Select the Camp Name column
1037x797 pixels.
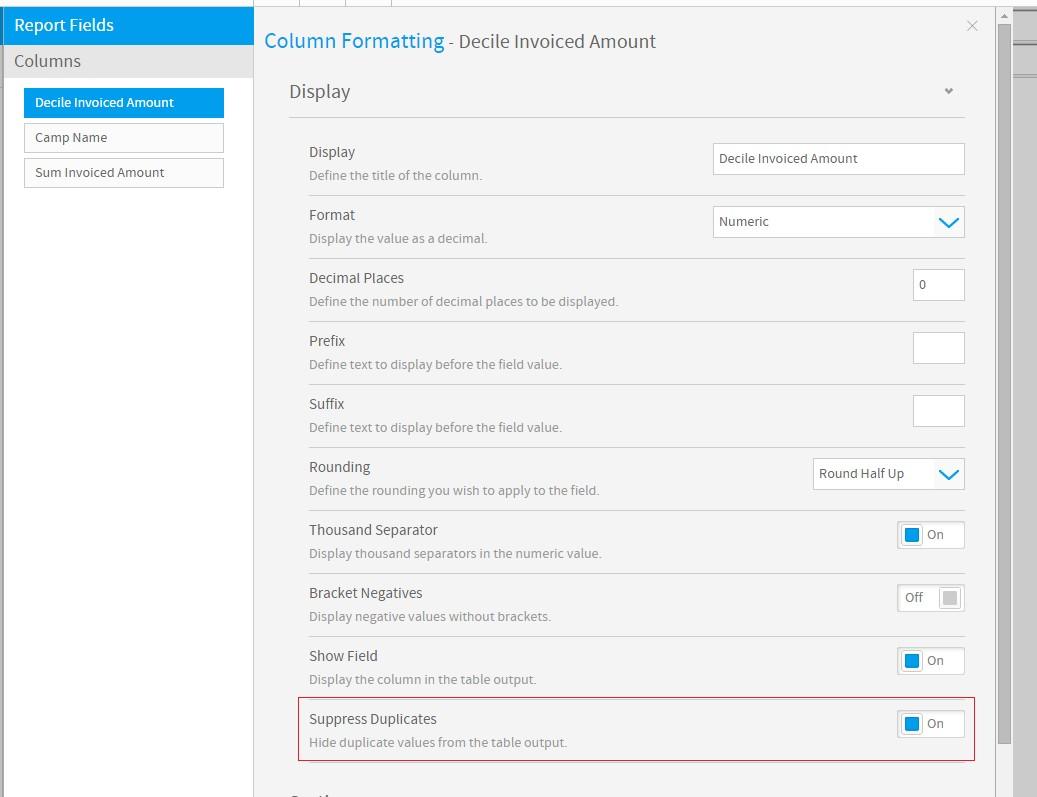pyautogui.click(x=124, y=138)
